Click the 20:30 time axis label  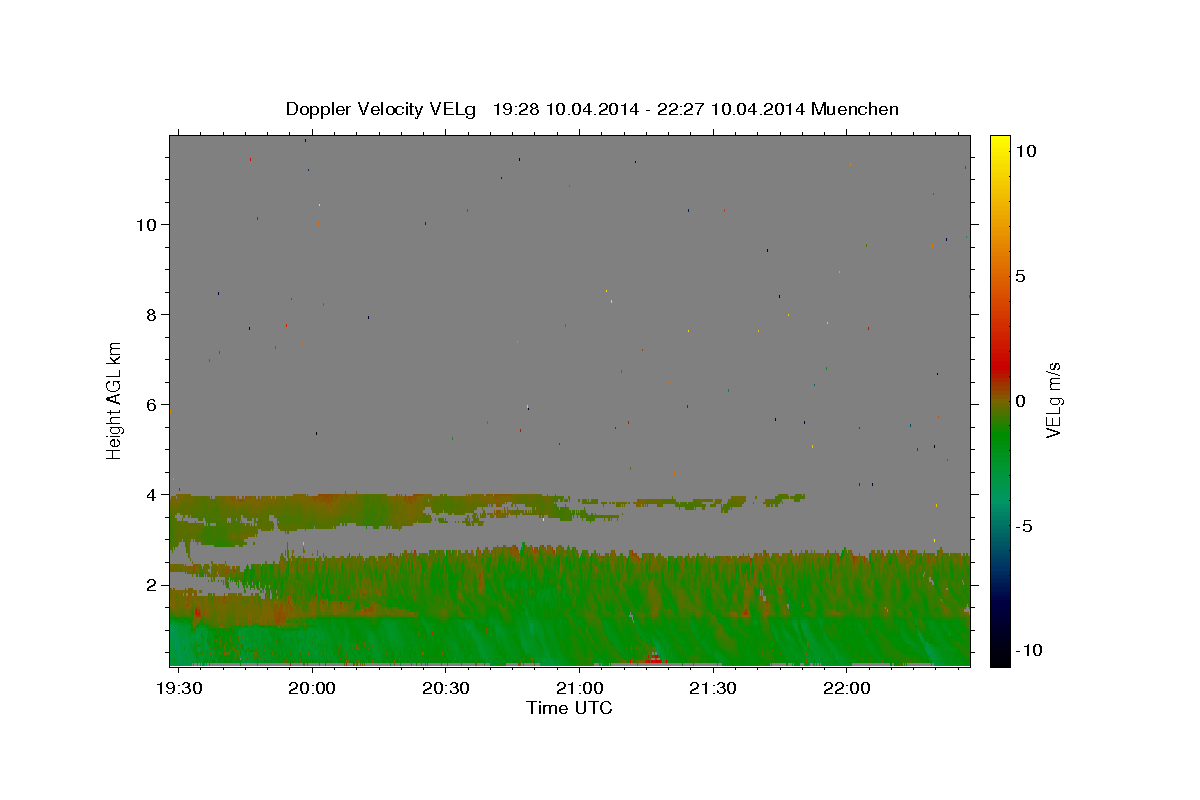(x=446, y=688)
